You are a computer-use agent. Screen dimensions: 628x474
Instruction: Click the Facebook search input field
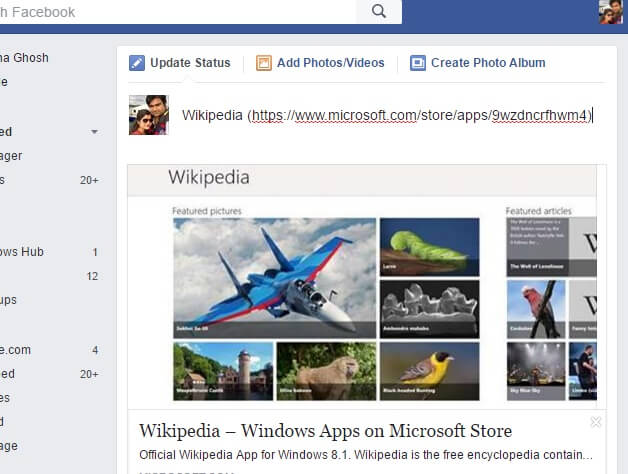point(178,12)
